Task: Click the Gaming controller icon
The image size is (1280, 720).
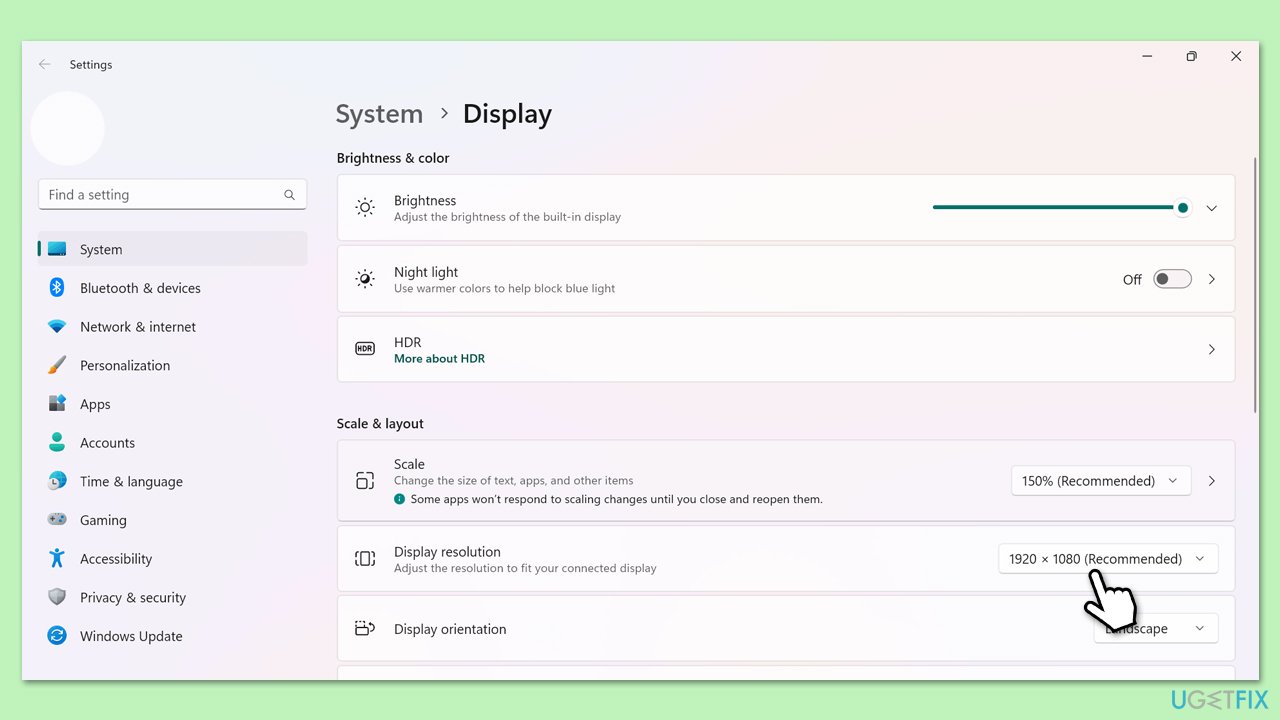Action: pyautogui.click(x=57, y=520)
